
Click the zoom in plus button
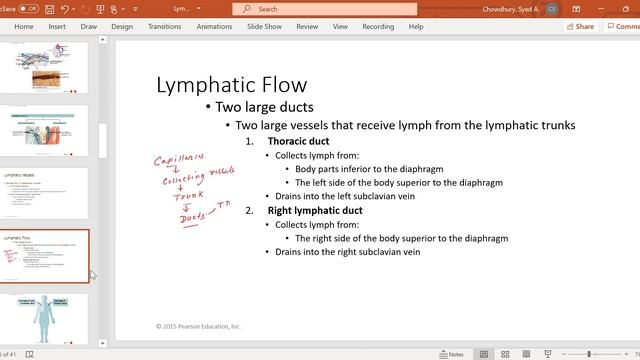click(626, 354)
